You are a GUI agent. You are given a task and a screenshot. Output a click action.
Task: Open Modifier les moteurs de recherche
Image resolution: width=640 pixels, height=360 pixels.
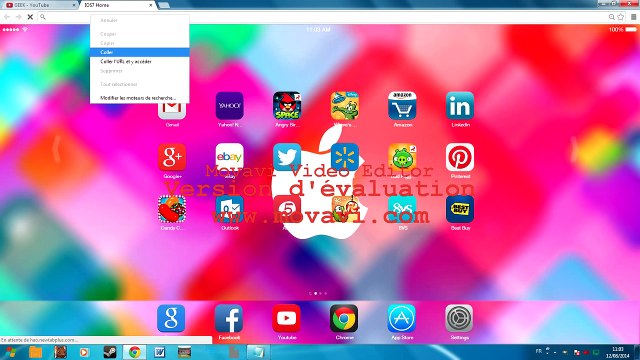(140, 98)
